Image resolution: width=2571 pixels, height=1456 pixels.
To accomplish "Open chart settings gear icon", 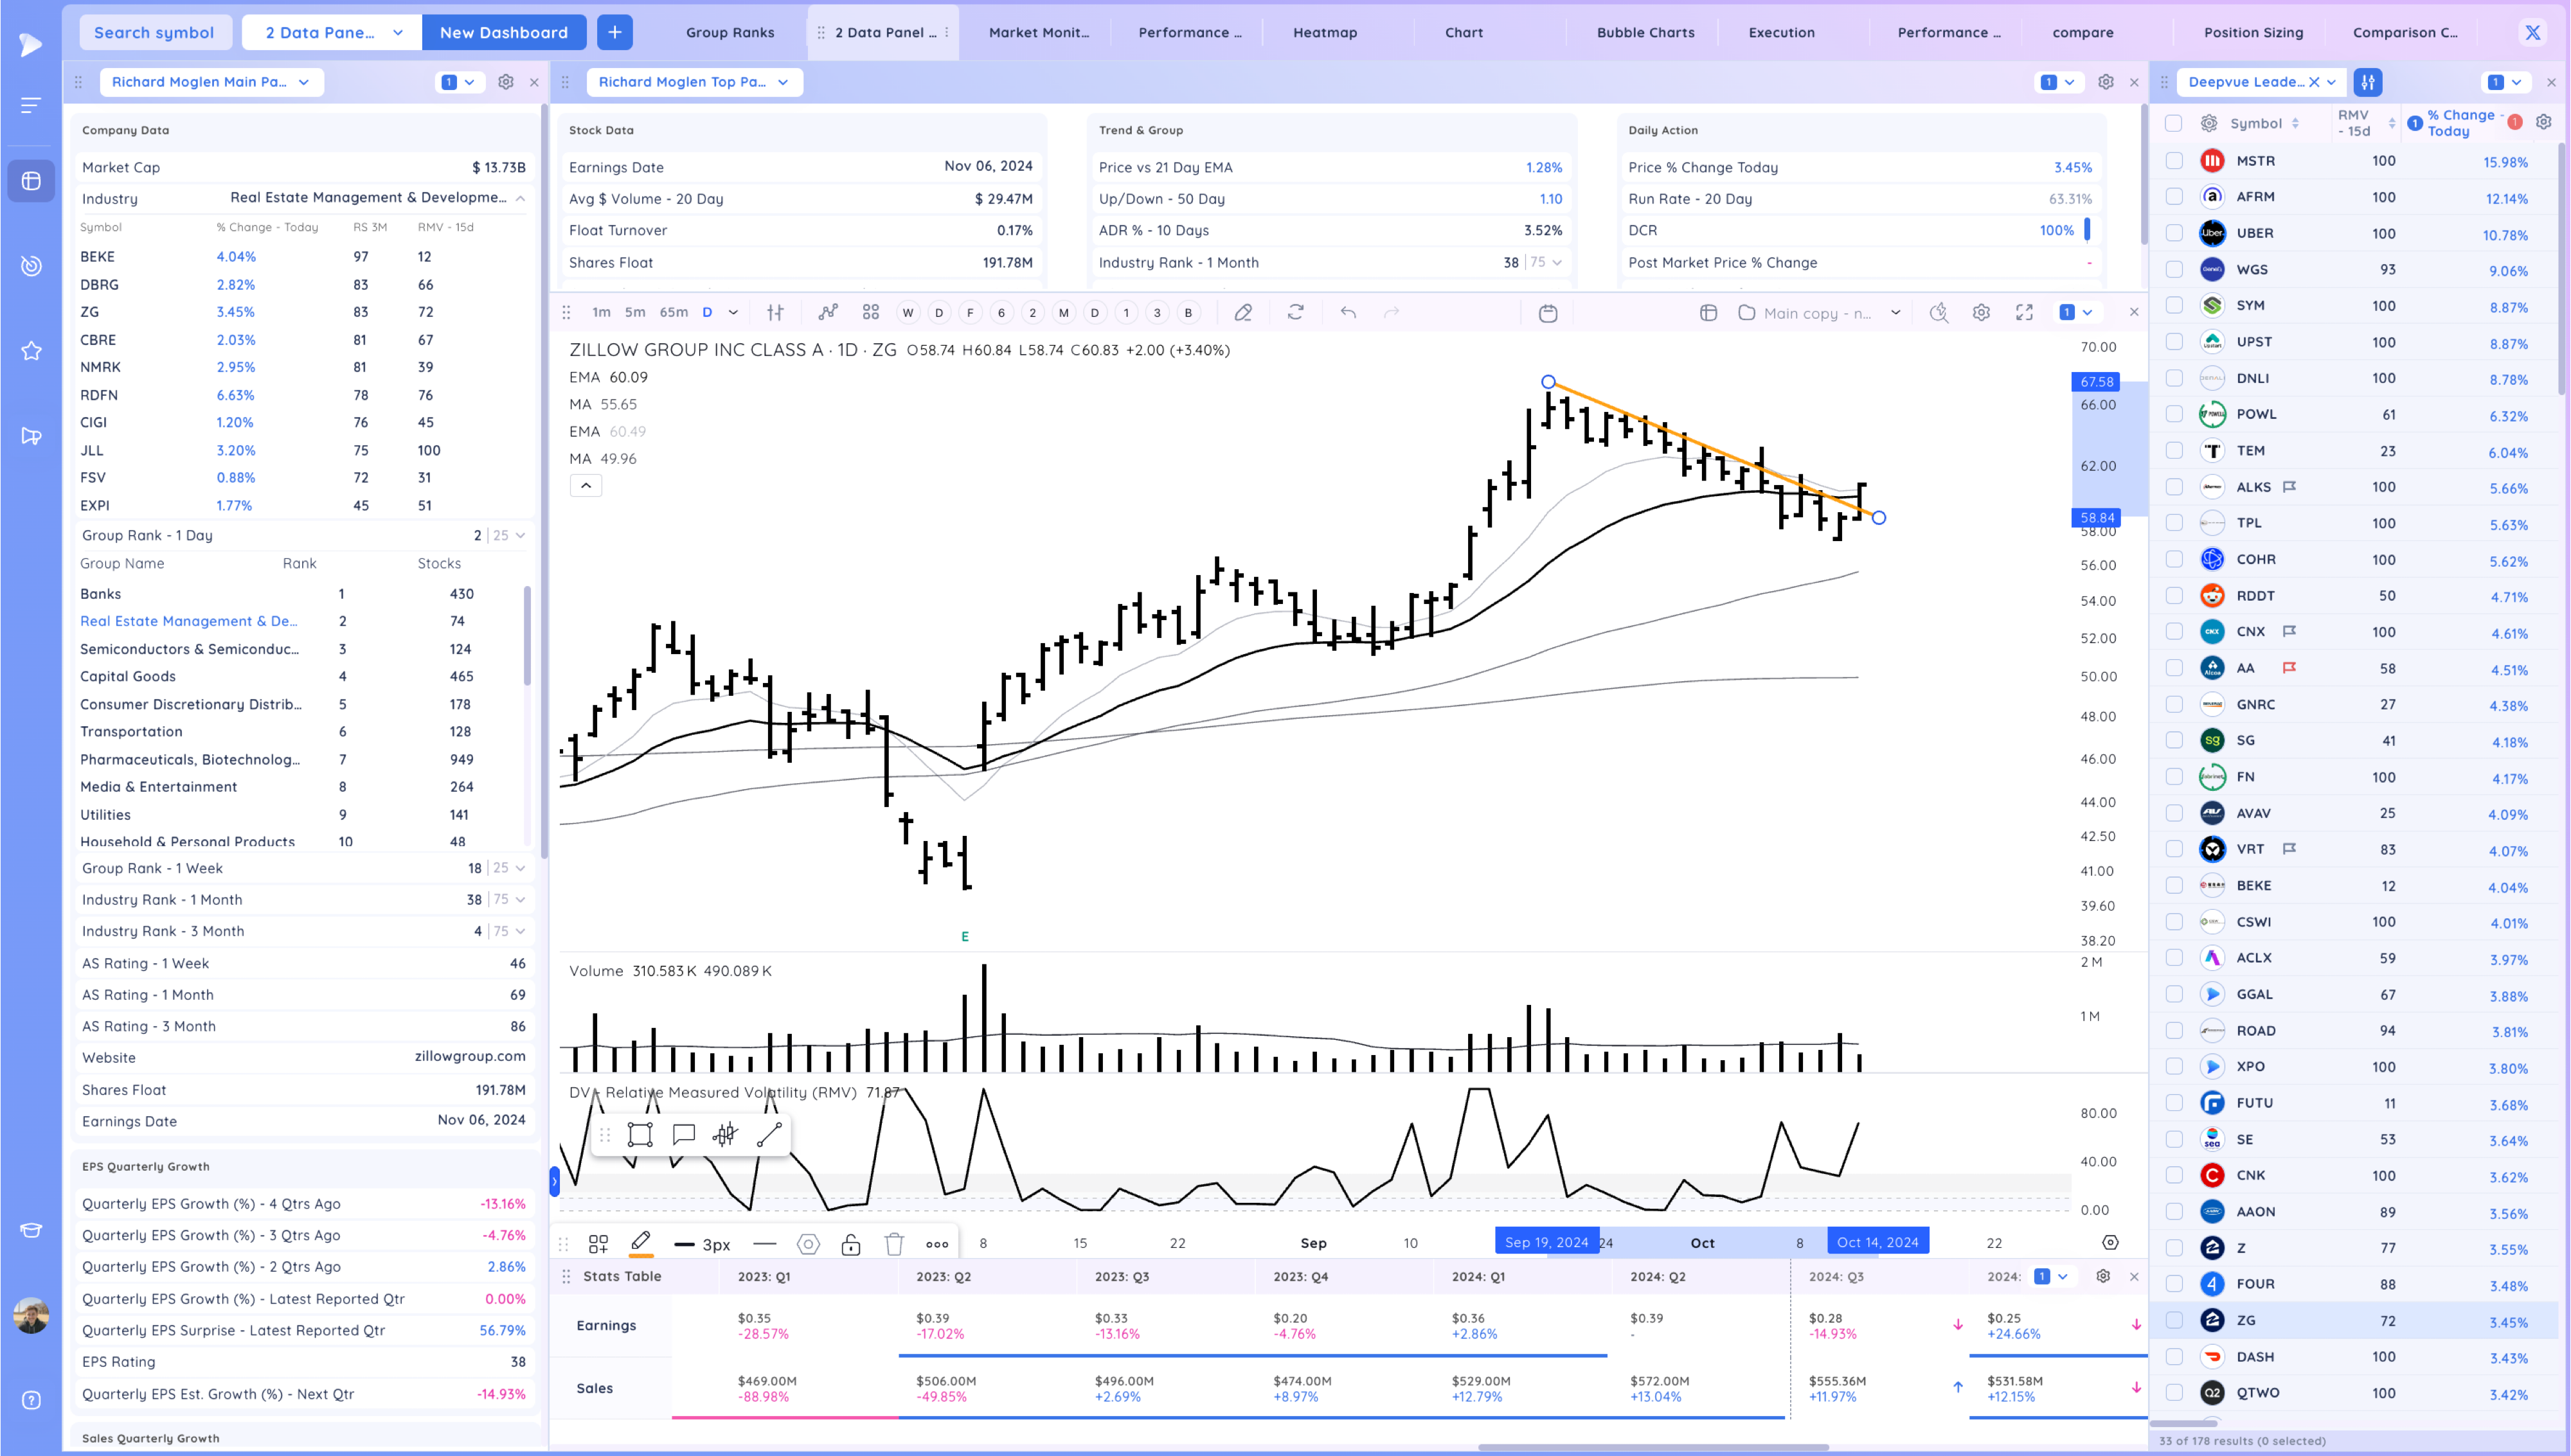I will [x=1981, y=313].
